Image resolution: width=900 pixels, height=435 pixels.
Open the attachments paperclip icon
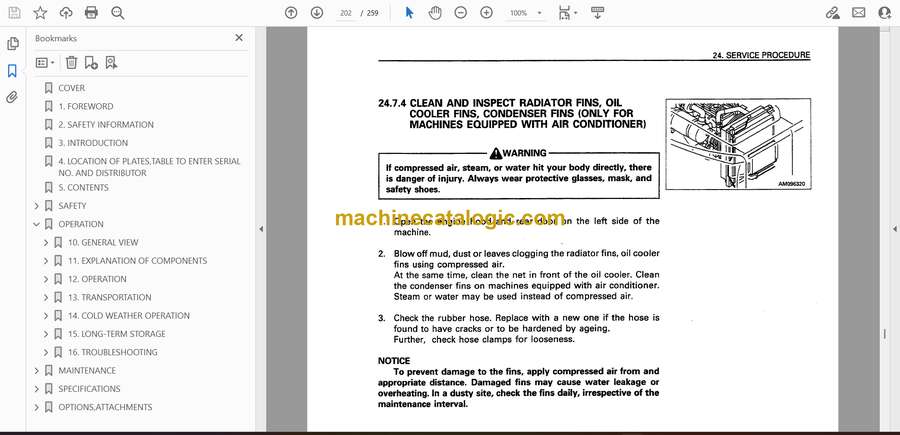[12, 97]
